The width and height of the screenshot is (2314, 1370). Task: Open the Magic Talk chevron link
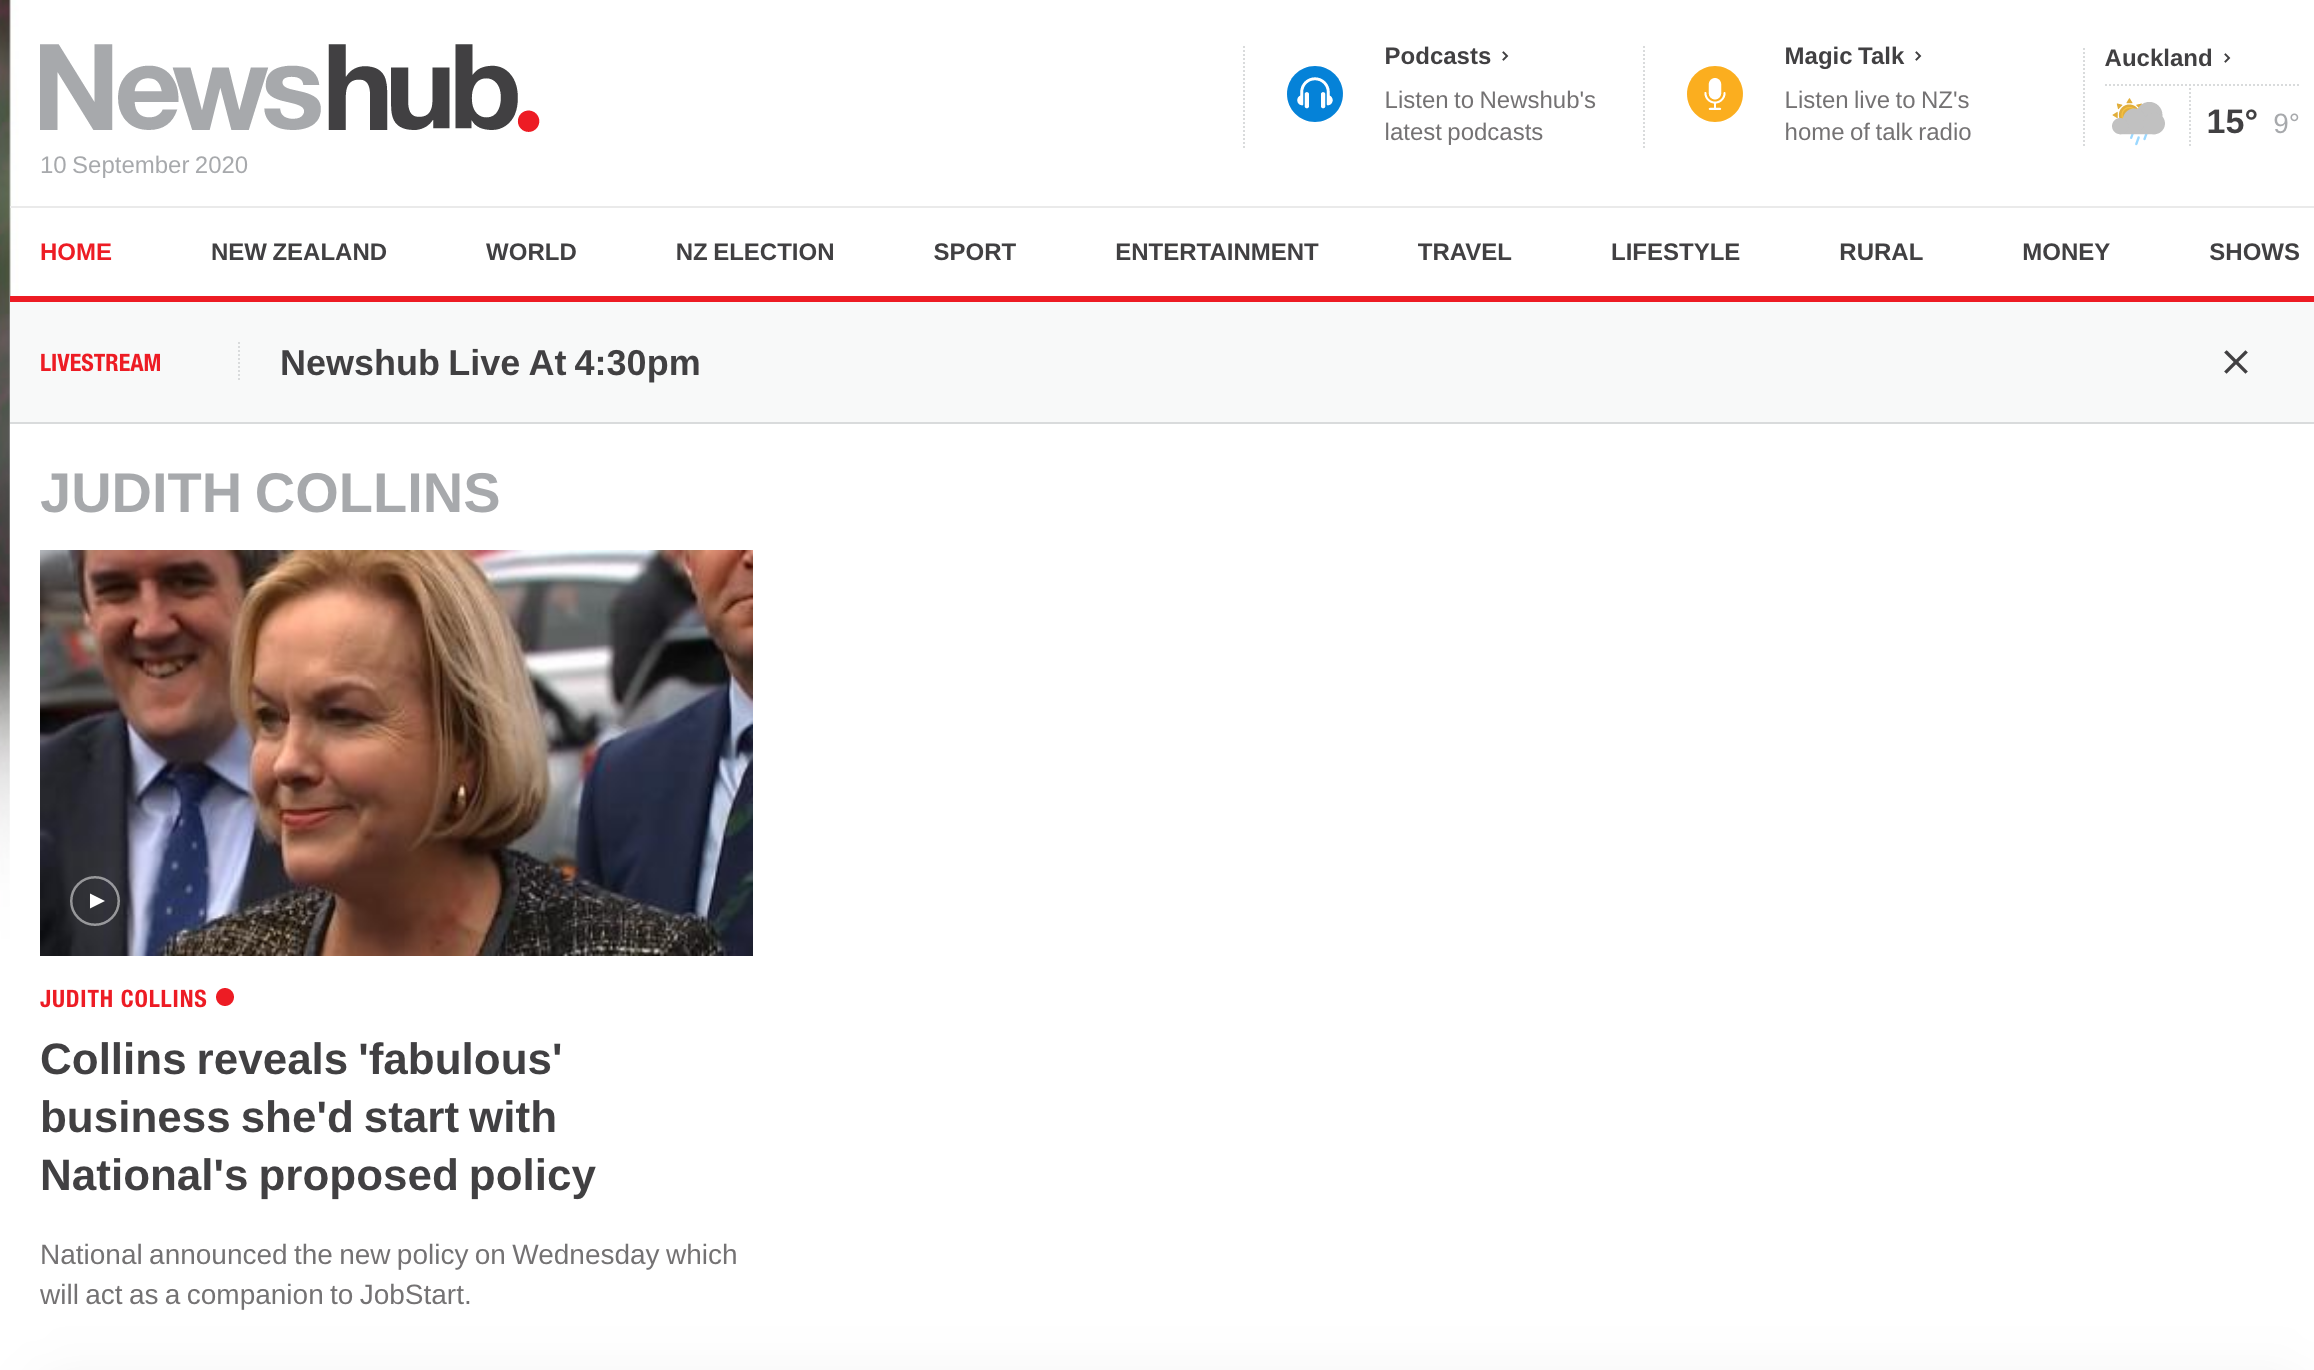click(1918, 56)
